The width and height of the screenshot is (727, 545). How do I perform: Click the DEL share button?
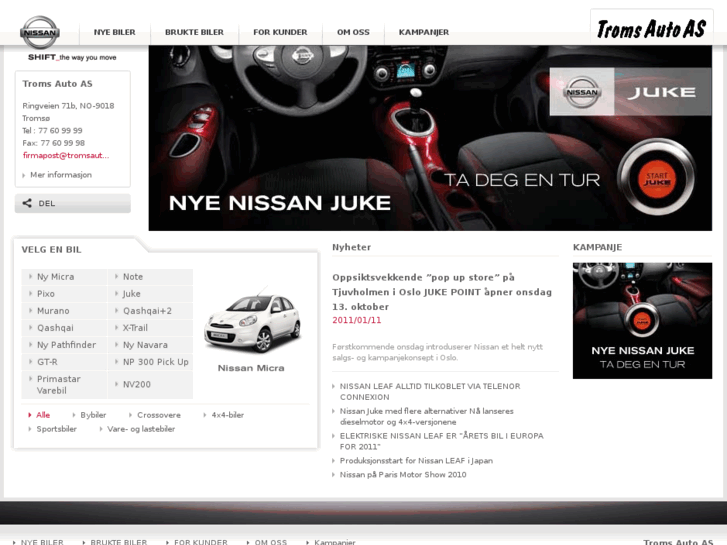[x=73, y=203]
